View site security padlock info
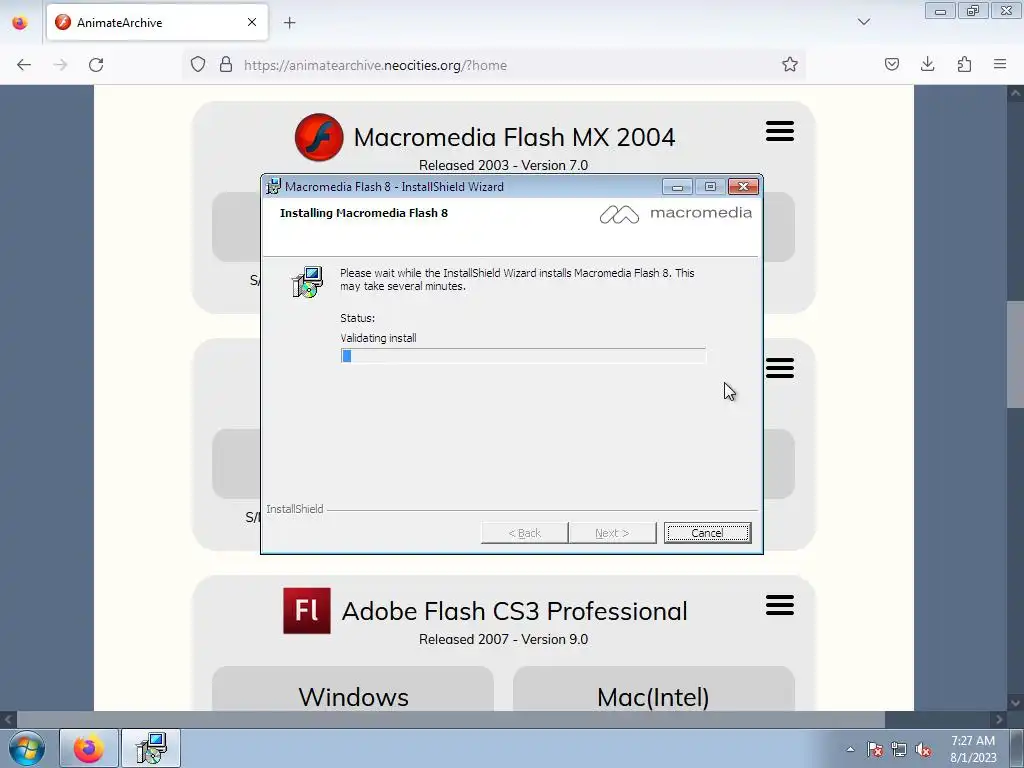This screenshot has height=768, width=1024. [x=226, y=65]
